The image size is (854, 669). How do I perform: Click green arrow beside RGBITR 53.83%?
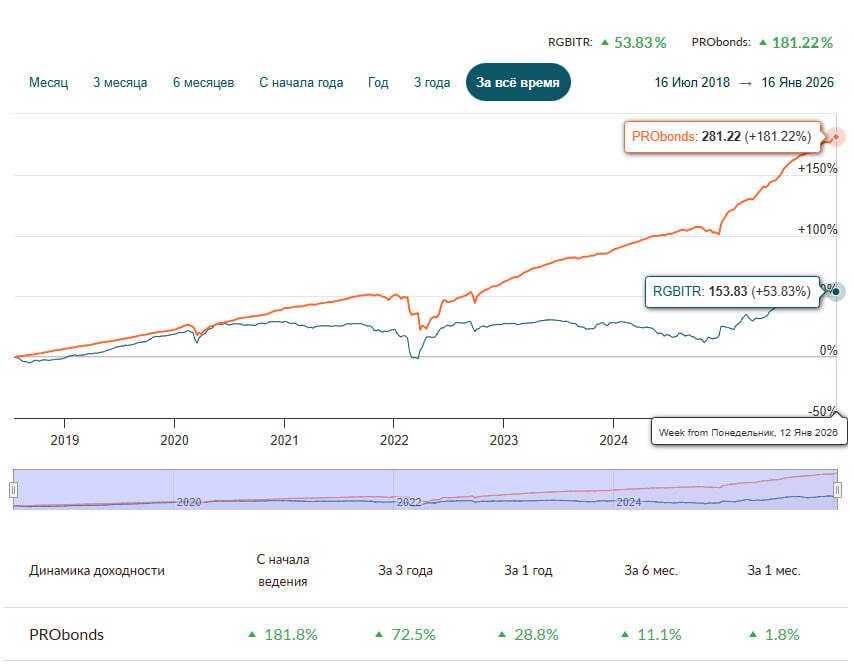[605, 43]
